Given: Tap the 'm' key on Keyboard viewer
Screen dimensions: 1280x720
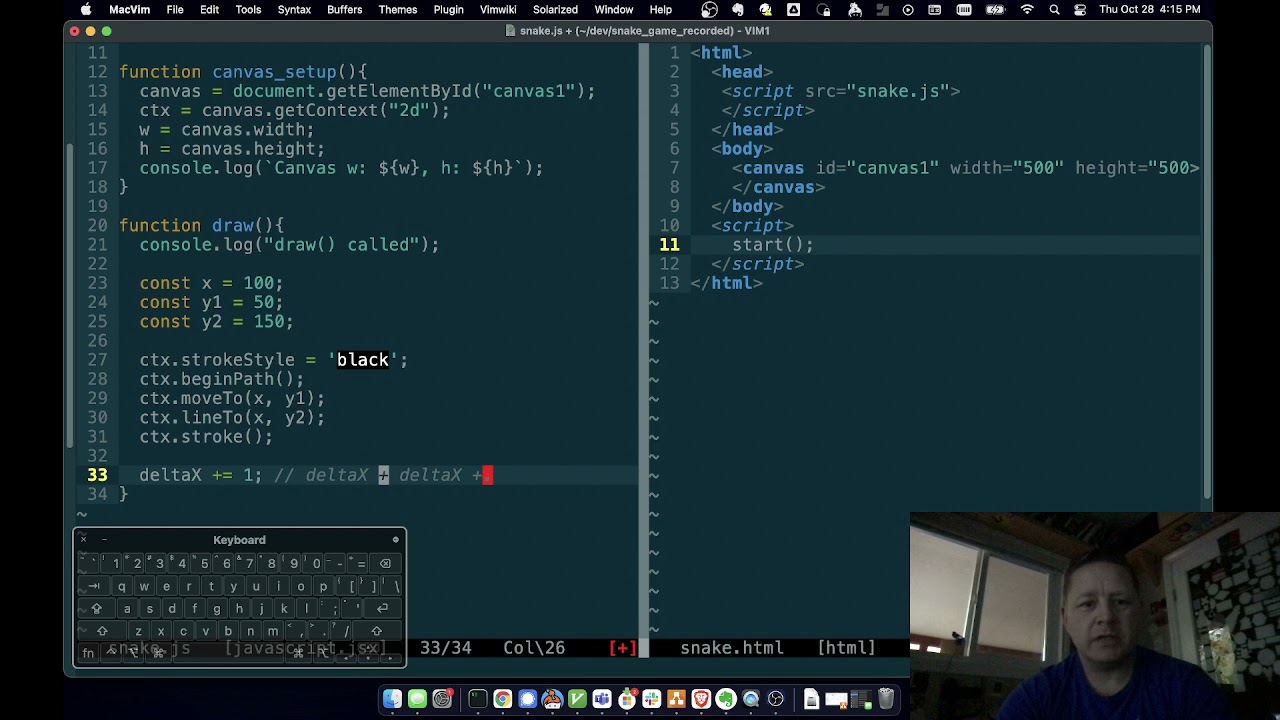Looking at the screenshot, I should pos(273,631).
